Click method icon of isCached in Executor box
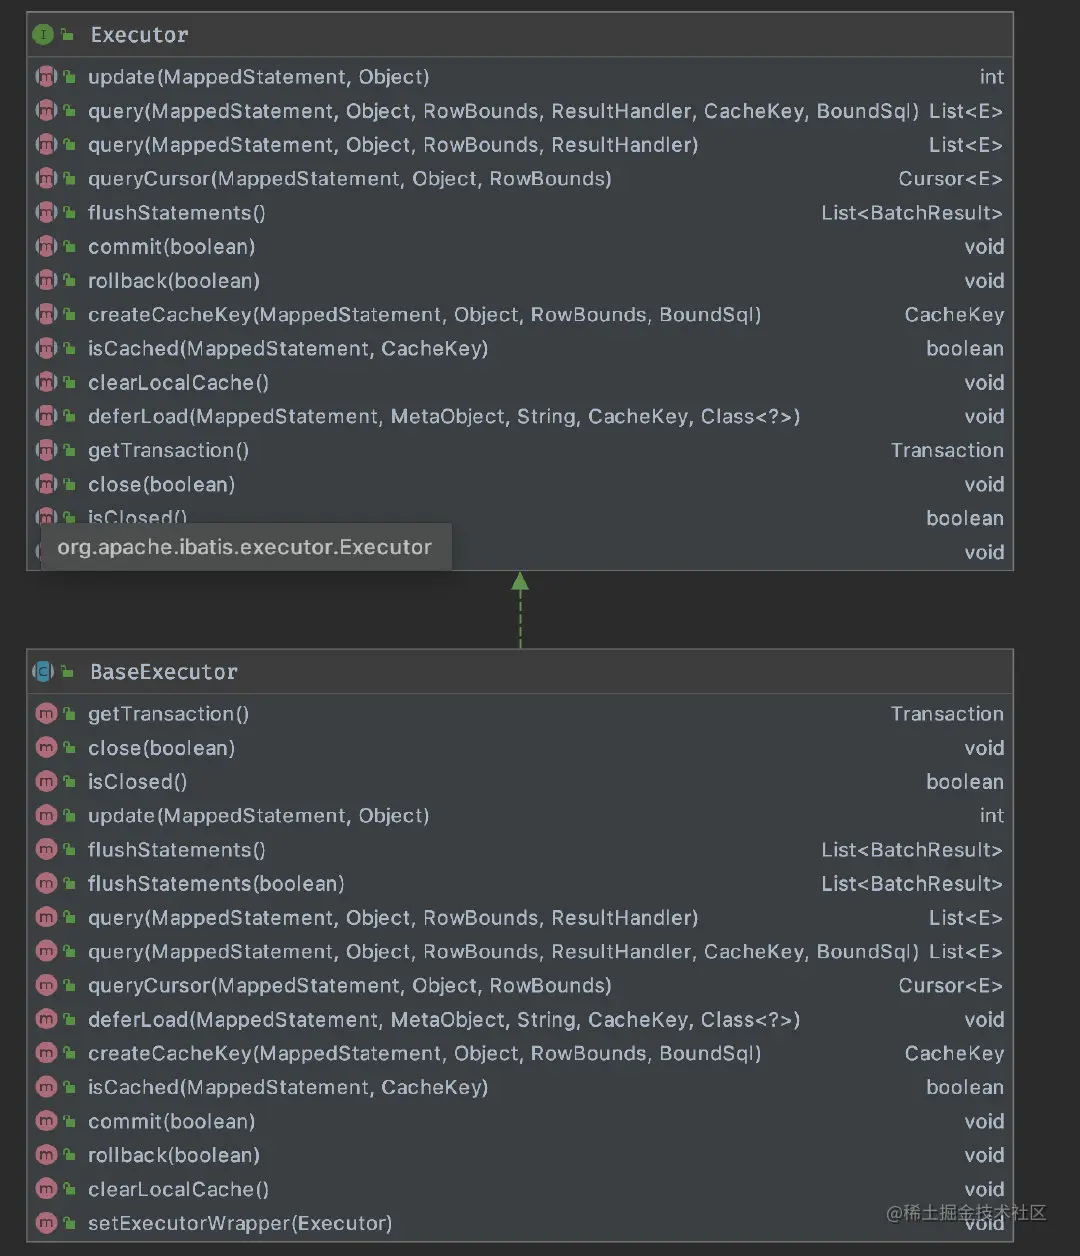 tap(46, 349)
